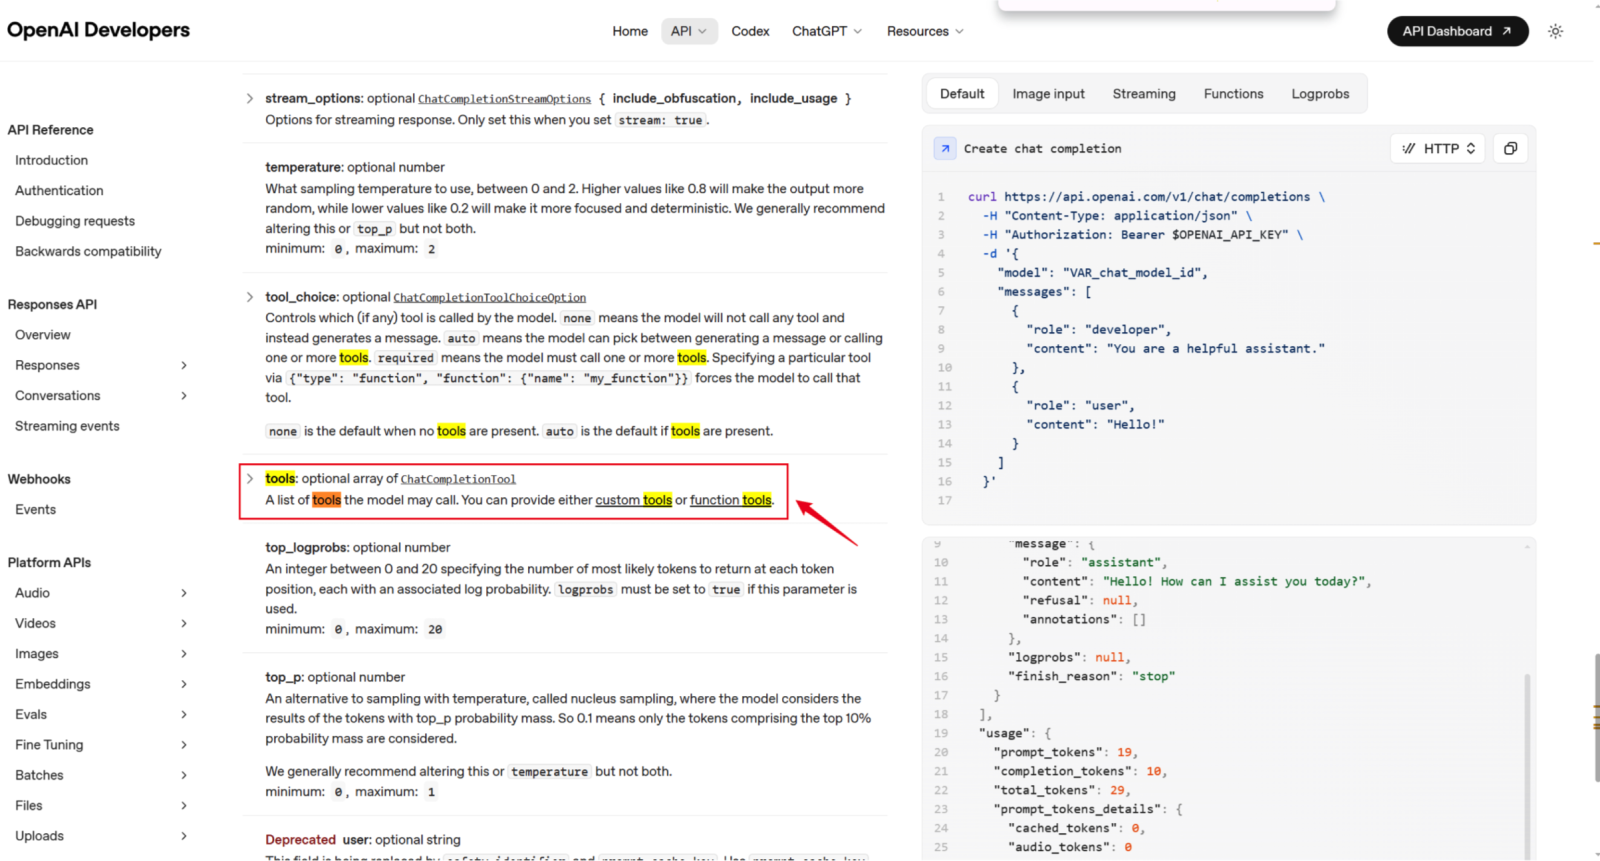
Task: Copy the Create chat completion code snippet
Action: [1510, 148]
